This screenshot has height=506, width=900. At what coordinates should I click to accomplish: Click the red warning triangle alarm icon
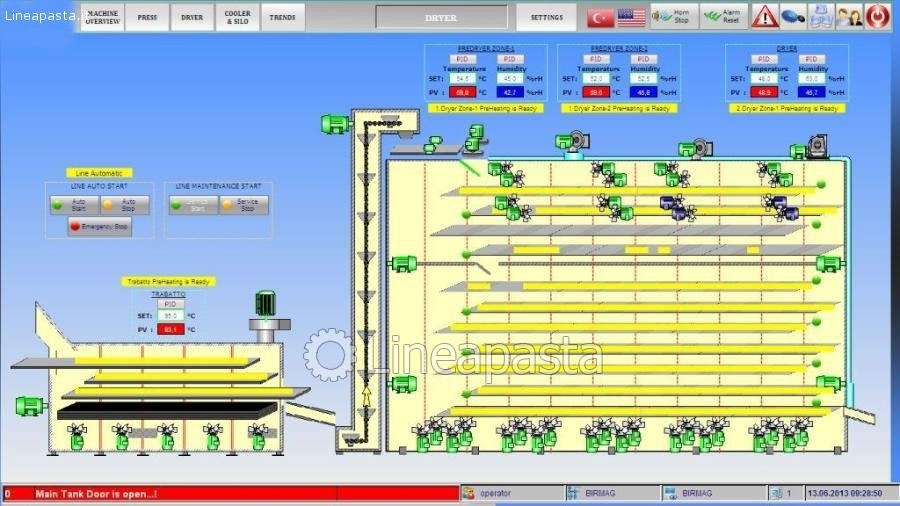764,16
